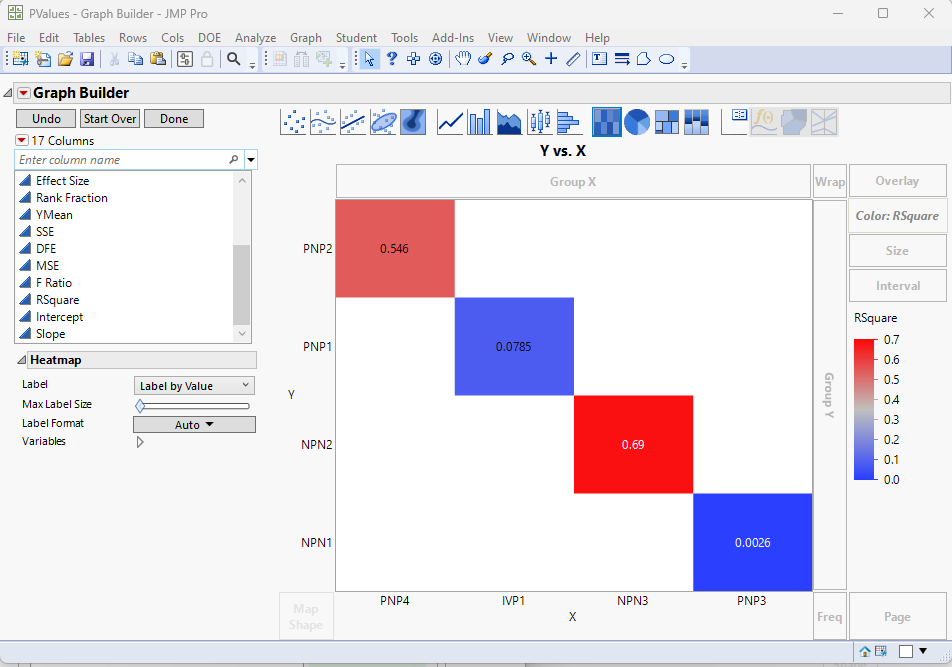Open the Add-Ins menu
Image resolution: width=952 pixels, height=667 pixels.
pos(453,38)
